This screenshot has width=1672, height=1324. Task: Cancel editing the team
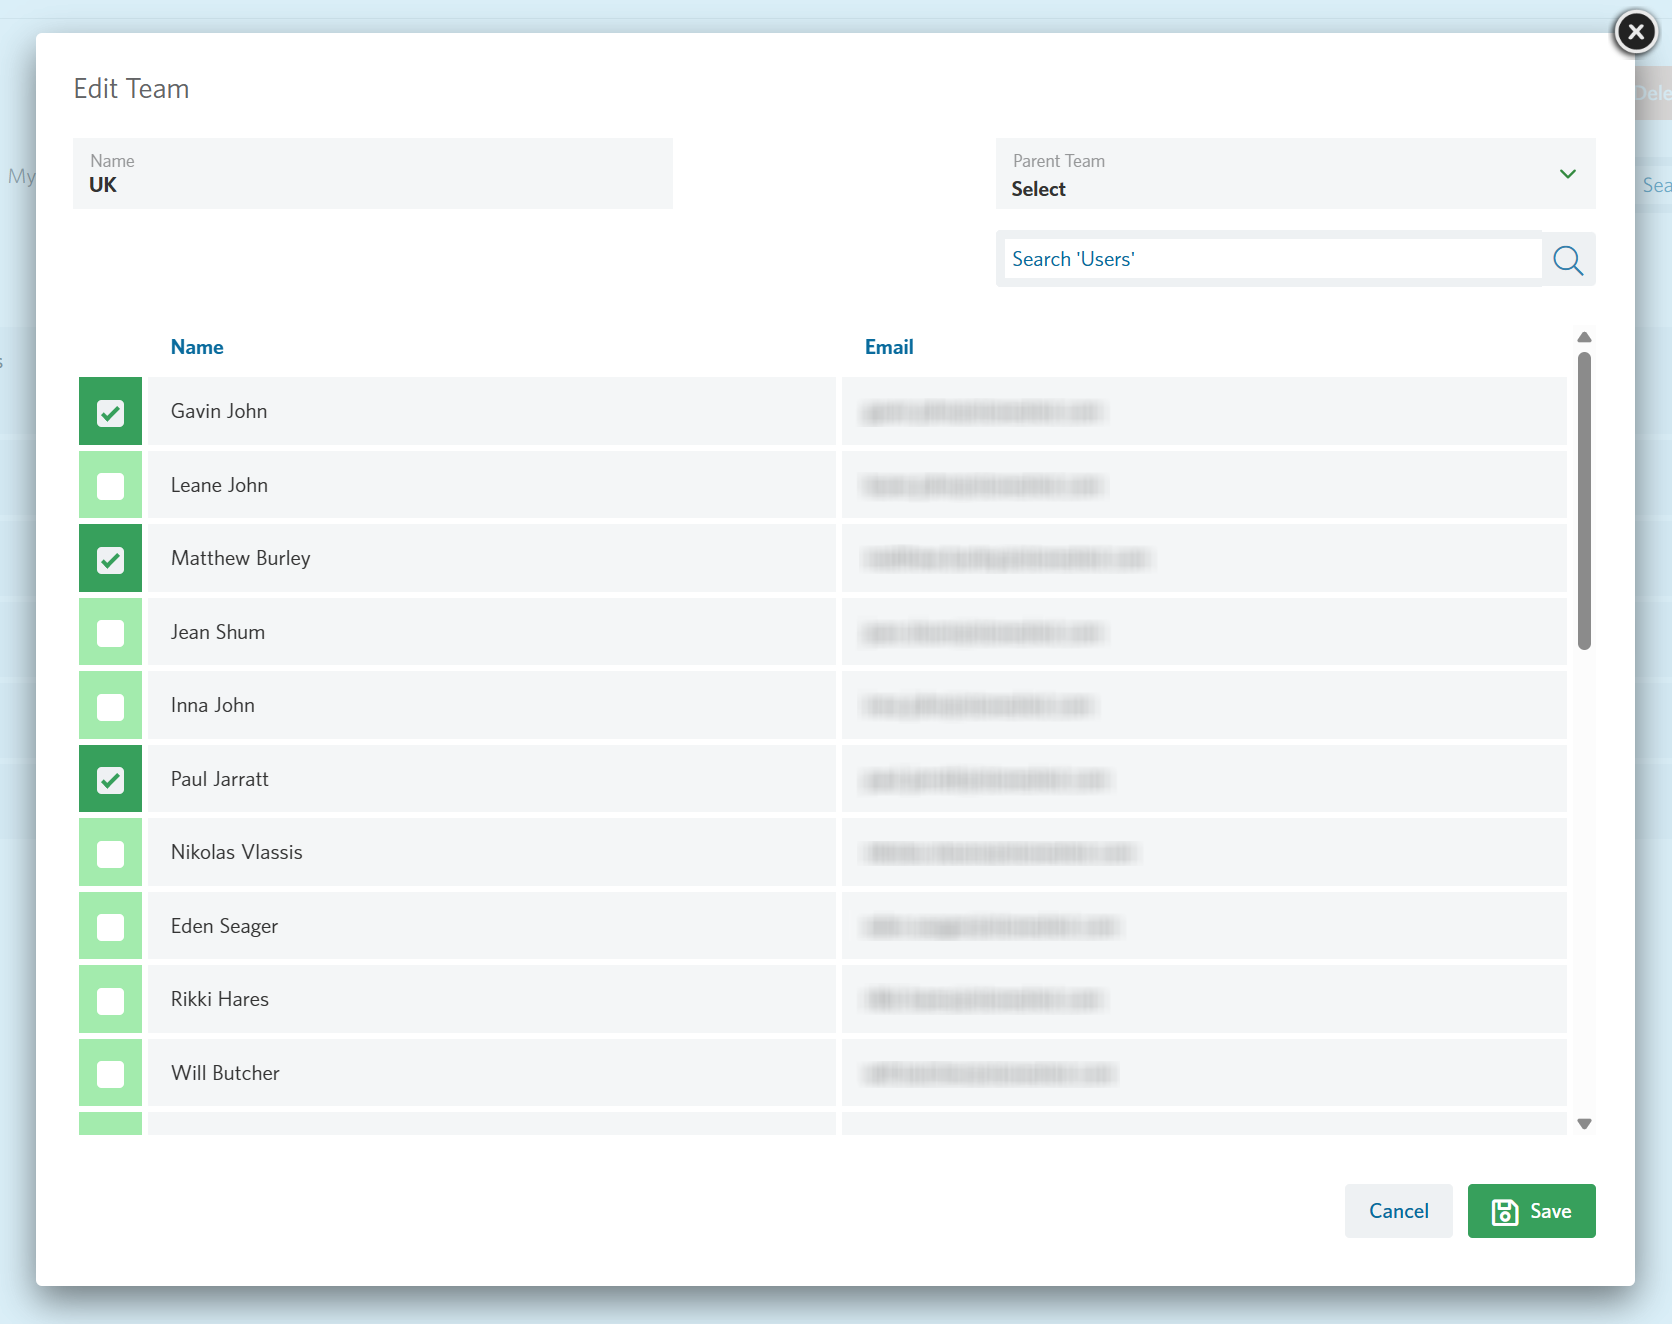[1398, 1211]
